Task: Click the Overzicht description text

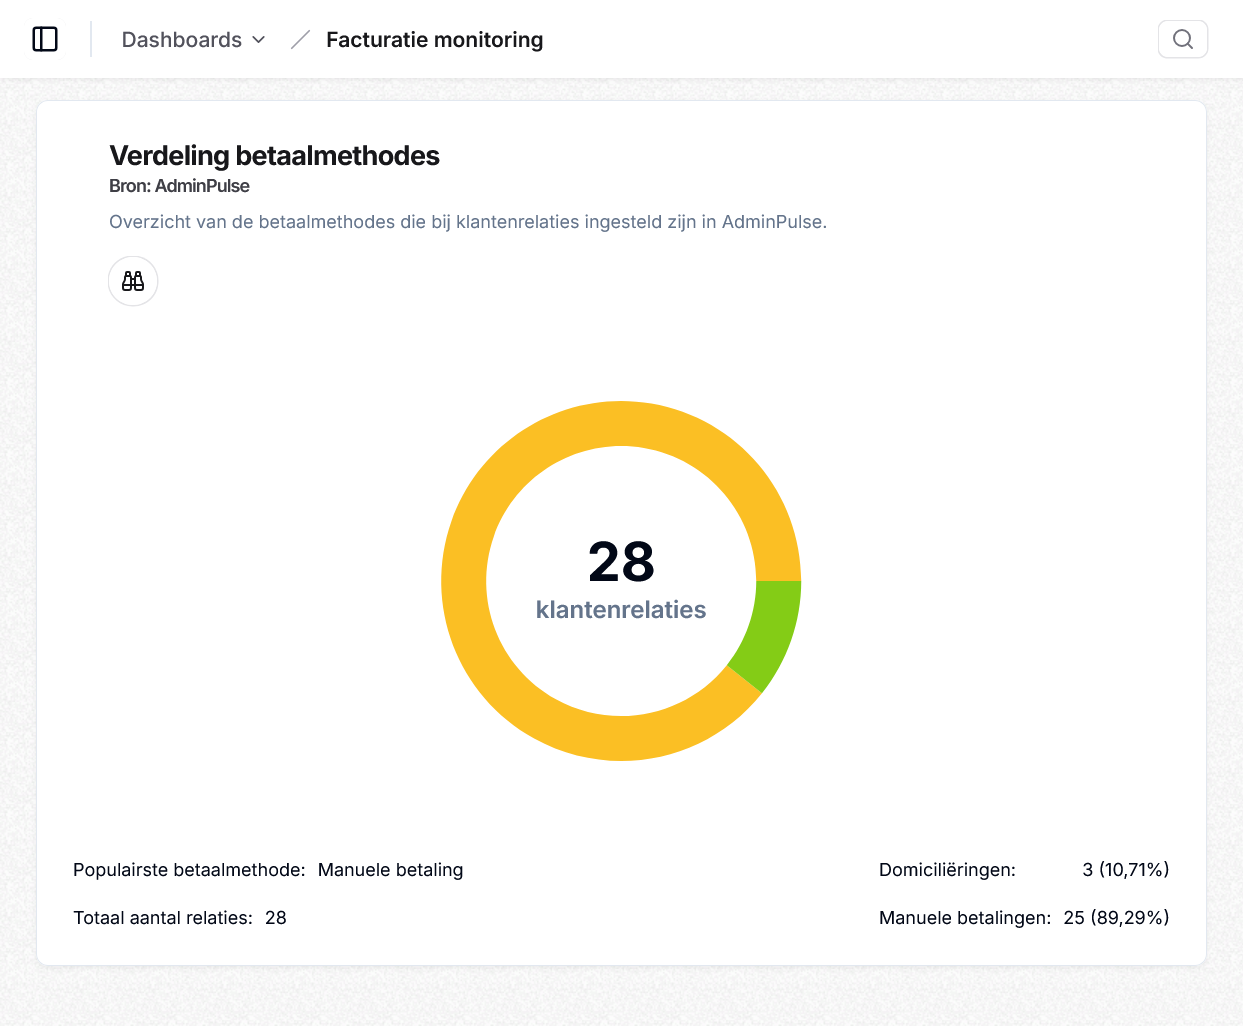Action: (467, 222)
